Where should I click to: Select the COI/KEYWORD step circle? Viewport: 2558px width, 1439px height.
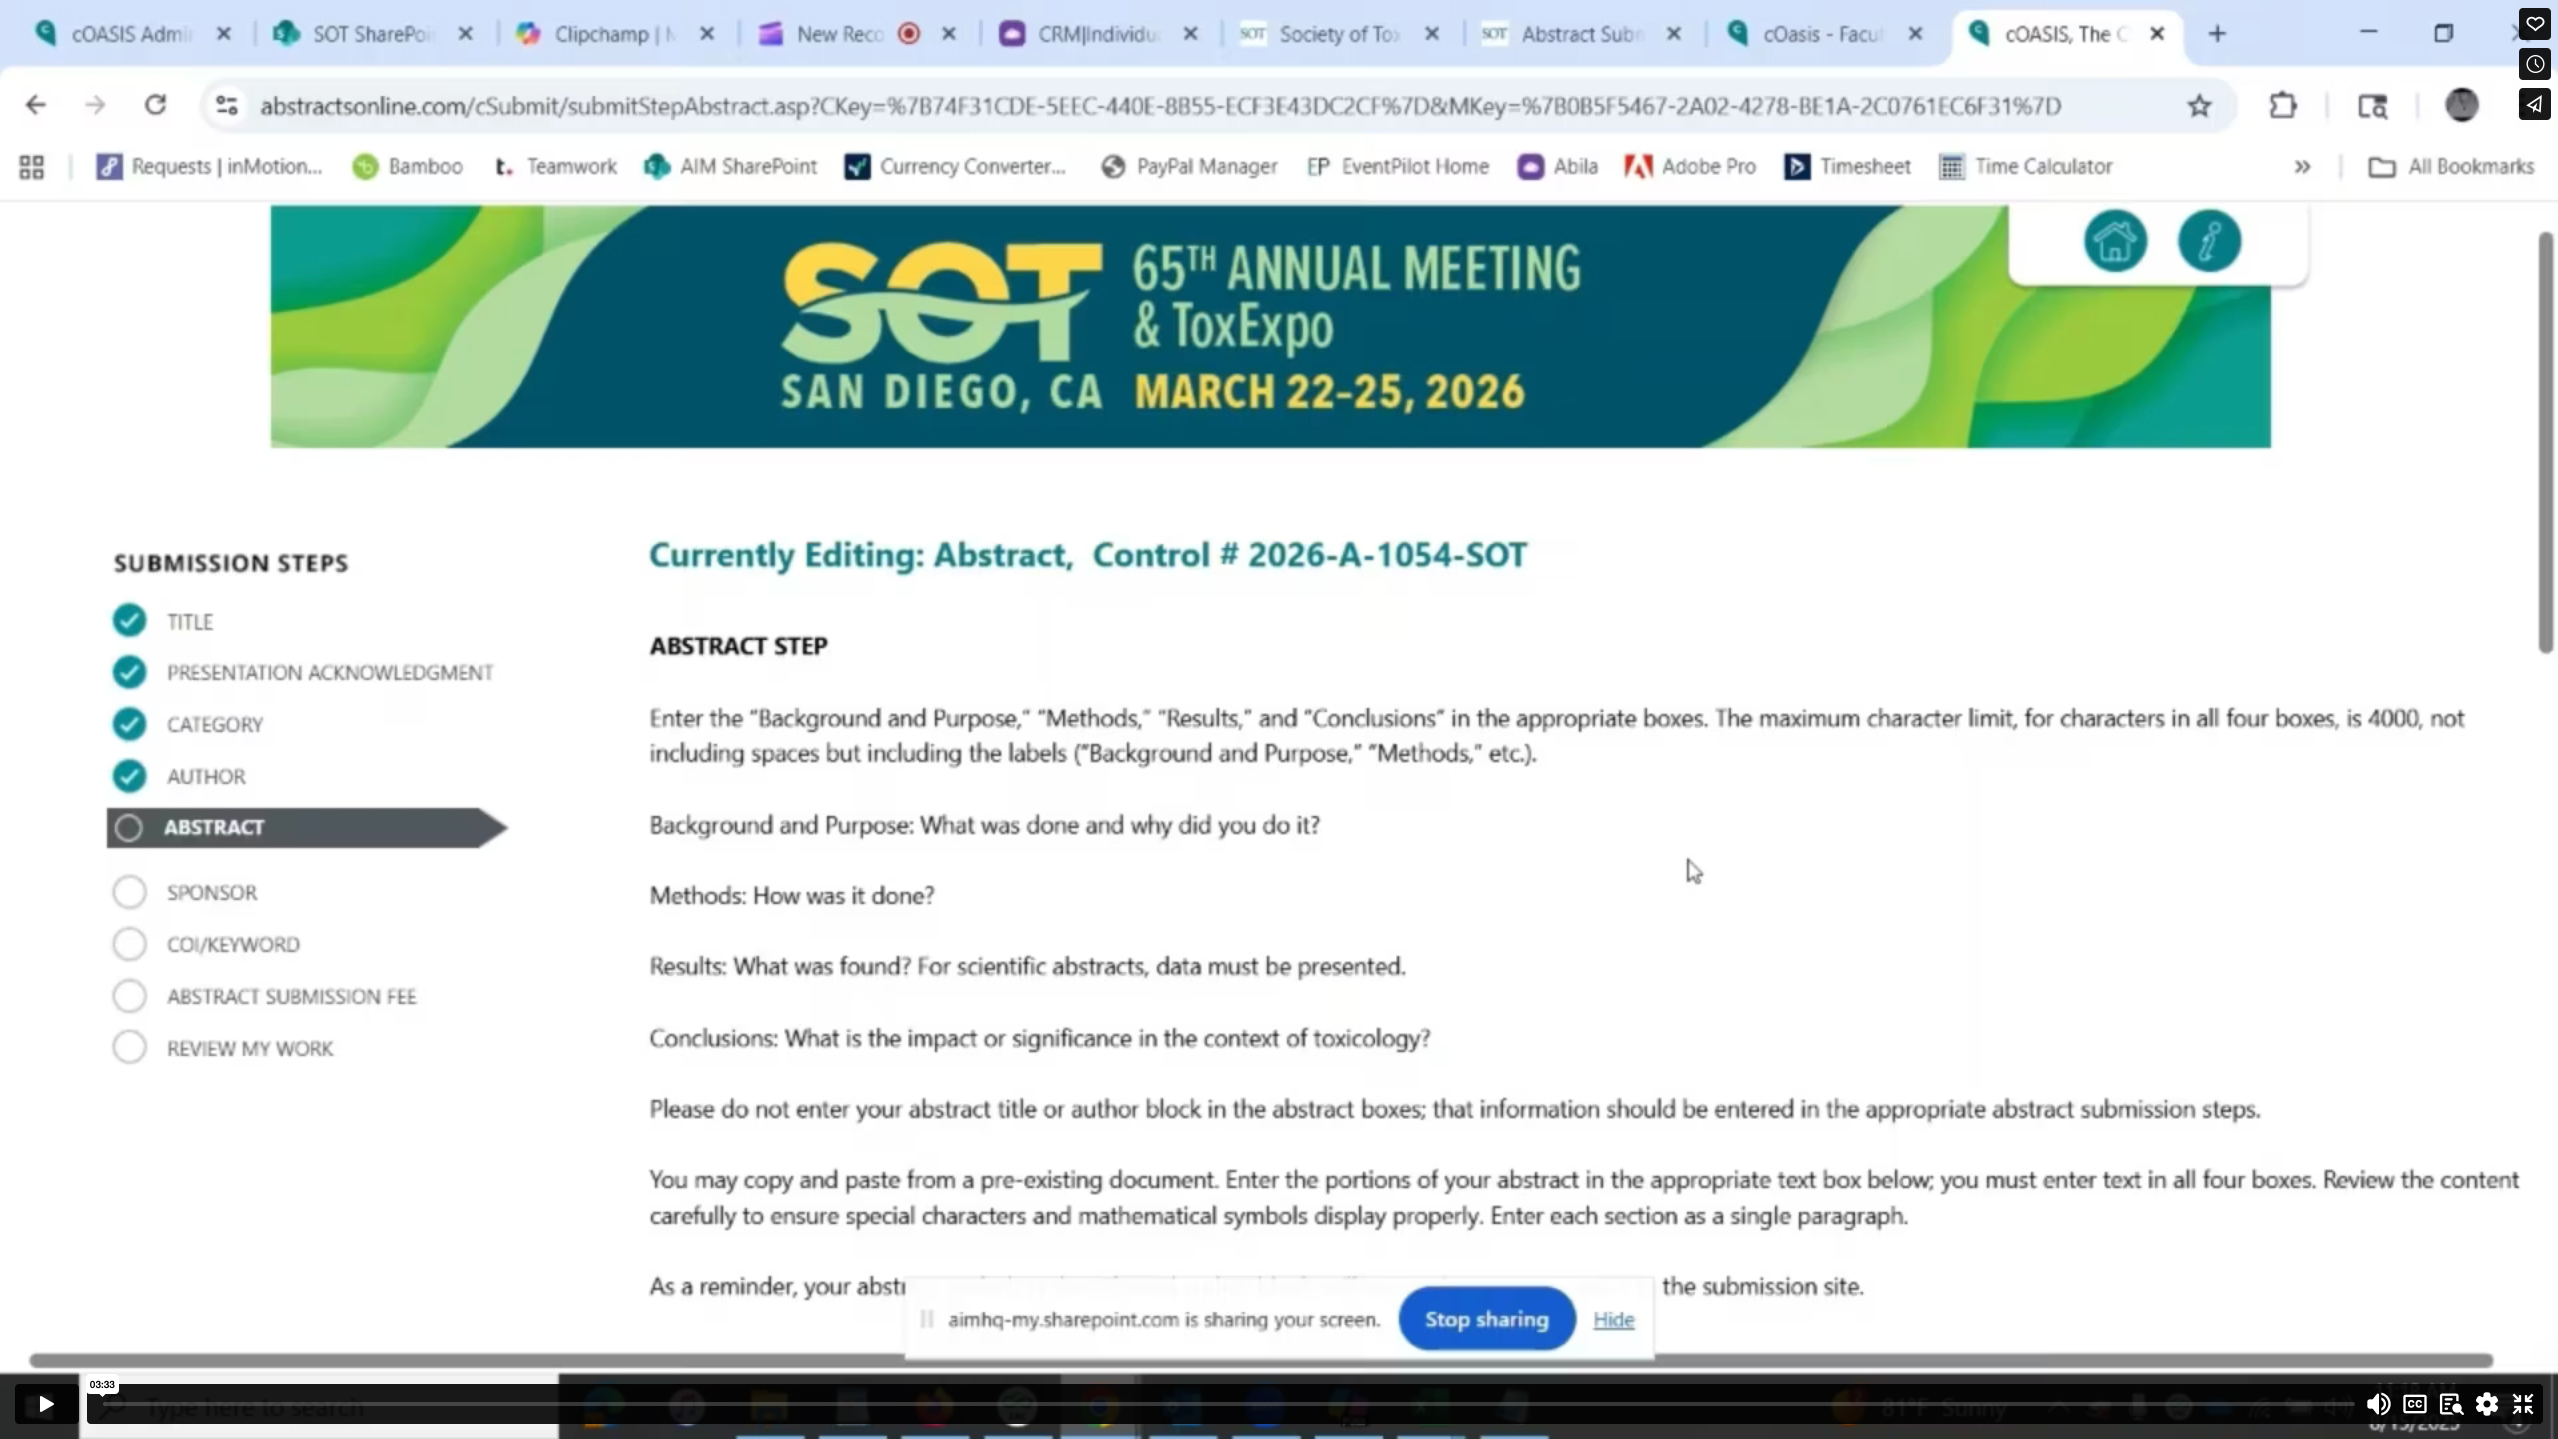(129, 944)
